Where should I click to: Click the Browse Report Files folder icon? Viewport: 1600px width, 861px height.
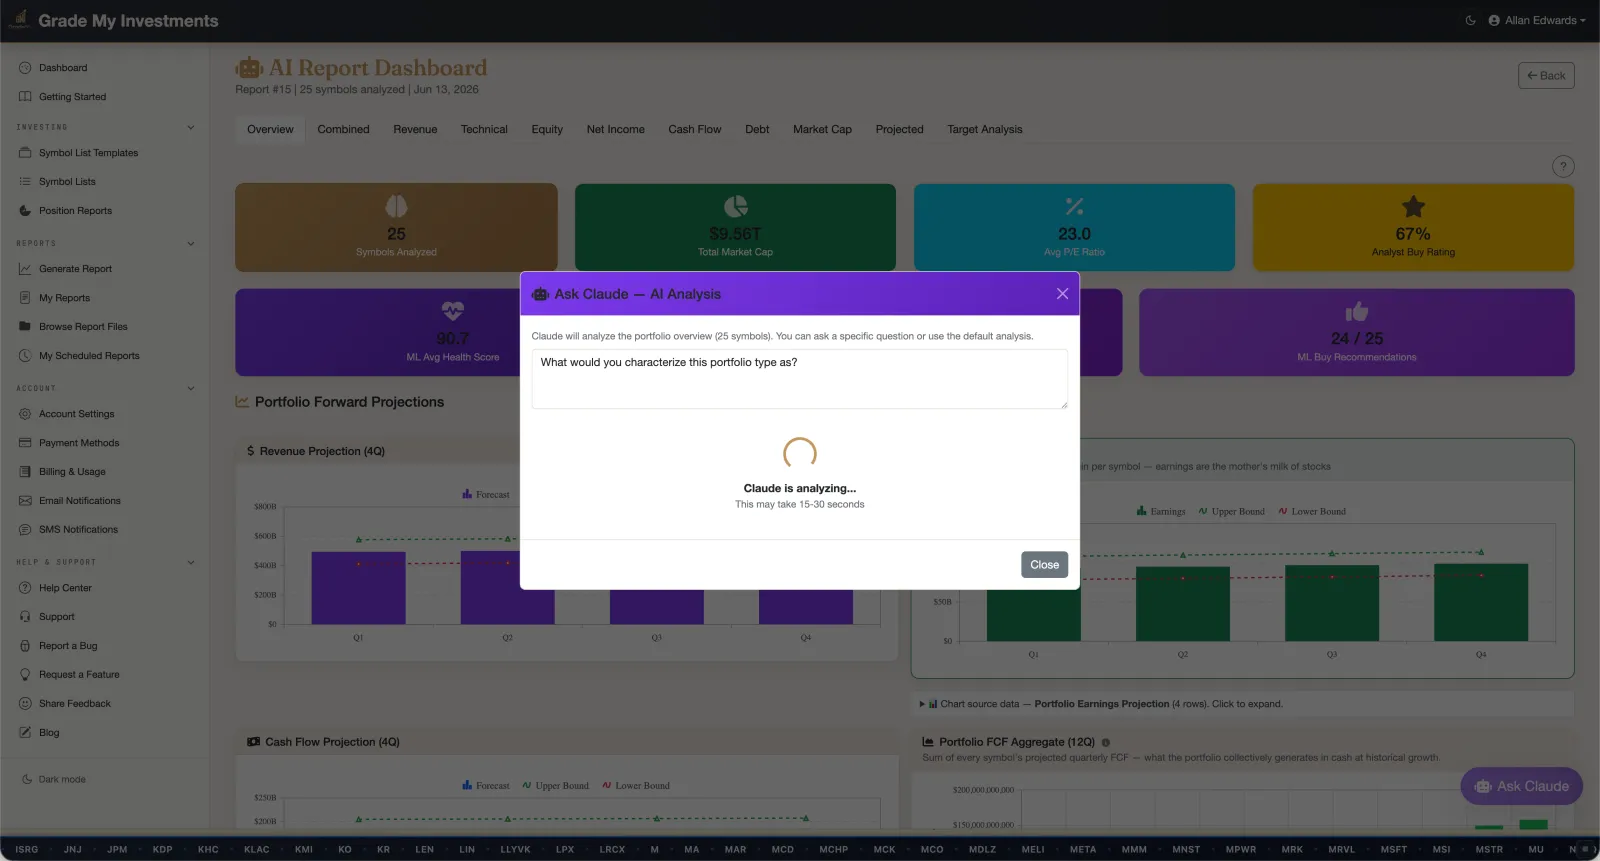pyautogui.click(x=25, y=327)
